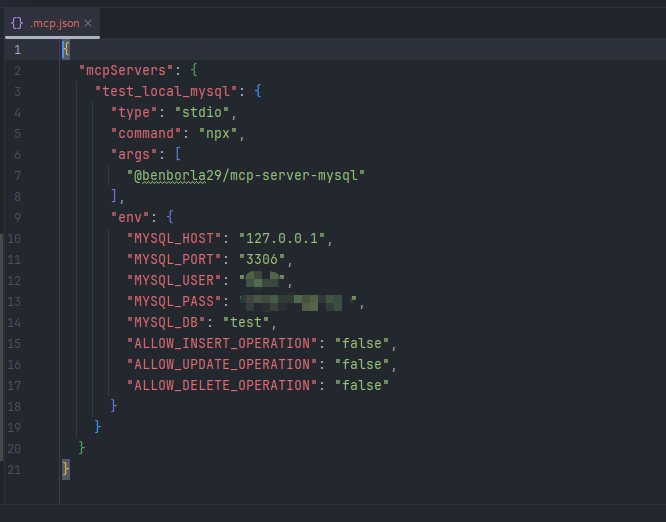
Task: Click the opening bracket after "args"
Action: 178,154
